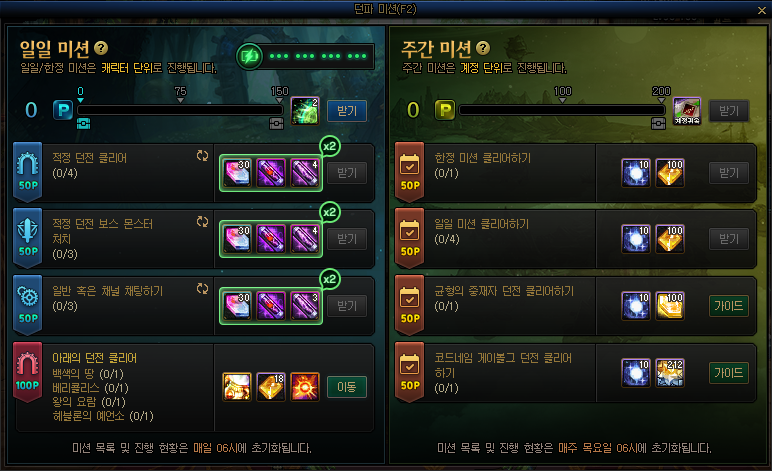Click 이동 button for 아래의 던전 클리어
This screenshot has height=471, width=772.
(x=347, y=387)
